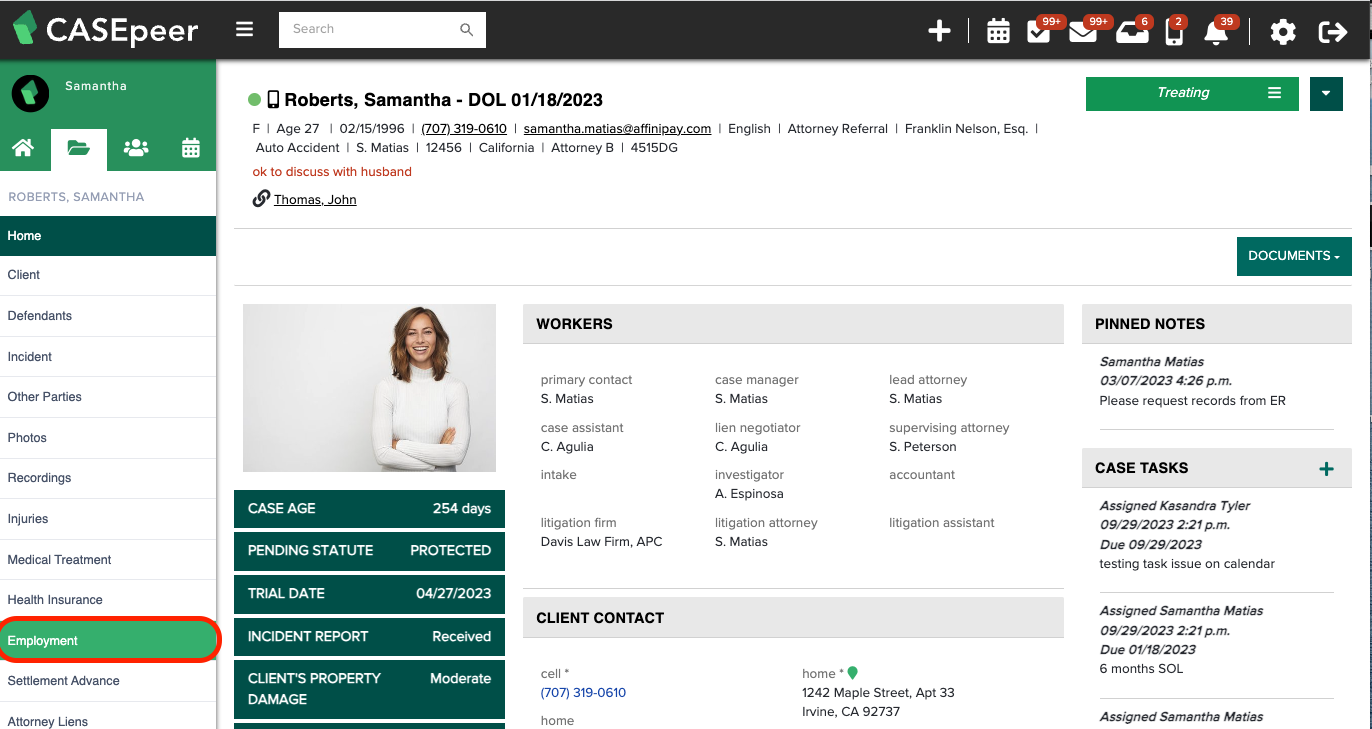Go to Medical Treatment section
Image resolution: width=1372 pixels, height=729 pixels.
(58, 559)
